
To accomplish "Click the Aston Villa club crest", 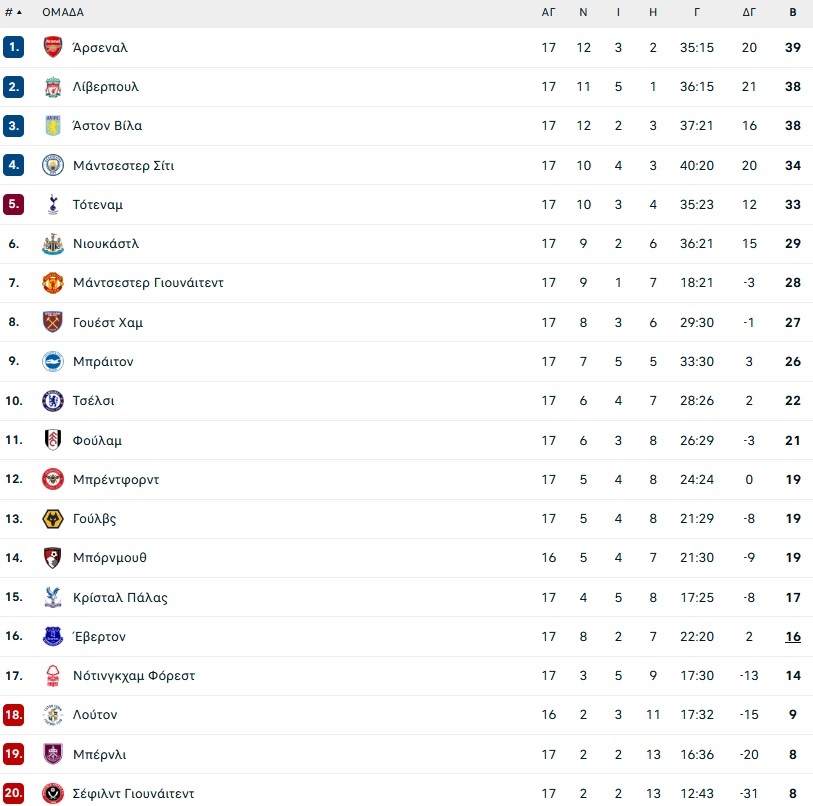I will (53, 126).
